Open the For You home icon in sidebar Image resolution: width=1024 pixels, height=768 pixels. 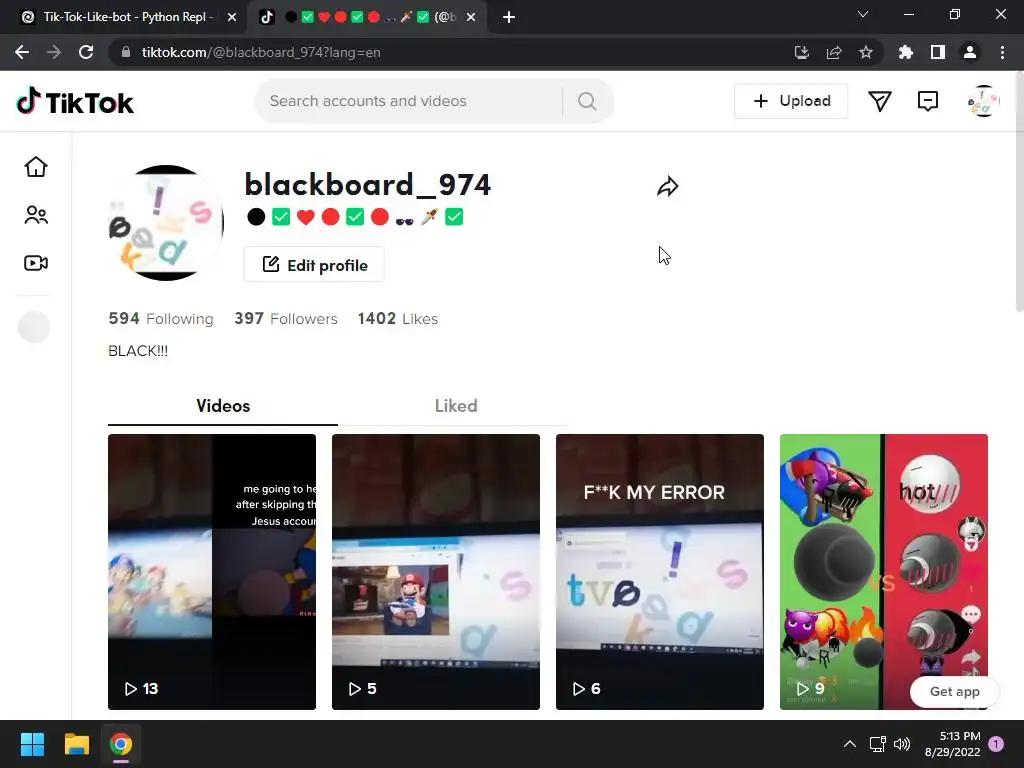(36, 167)
